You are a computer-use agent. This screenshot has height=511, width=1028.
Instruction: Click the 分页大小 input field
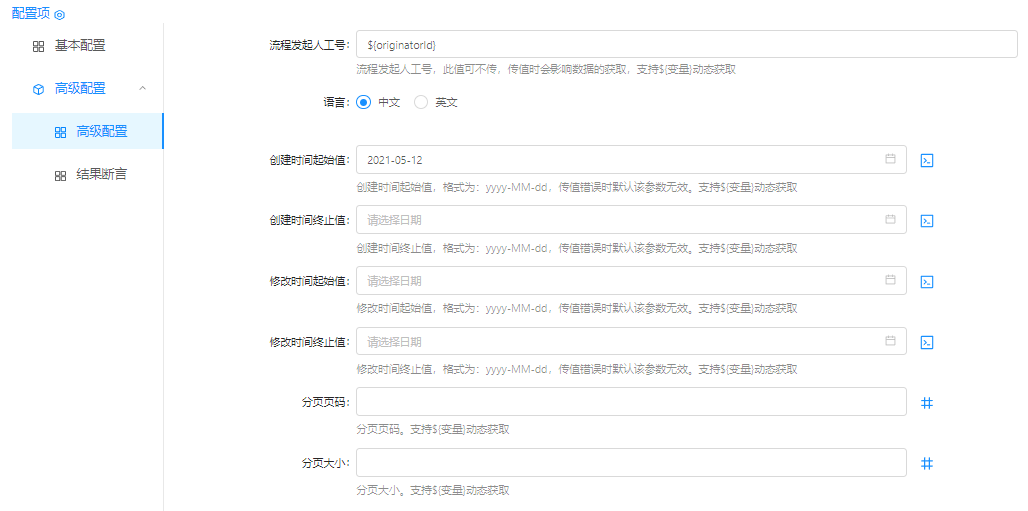[x=630, y=463]
